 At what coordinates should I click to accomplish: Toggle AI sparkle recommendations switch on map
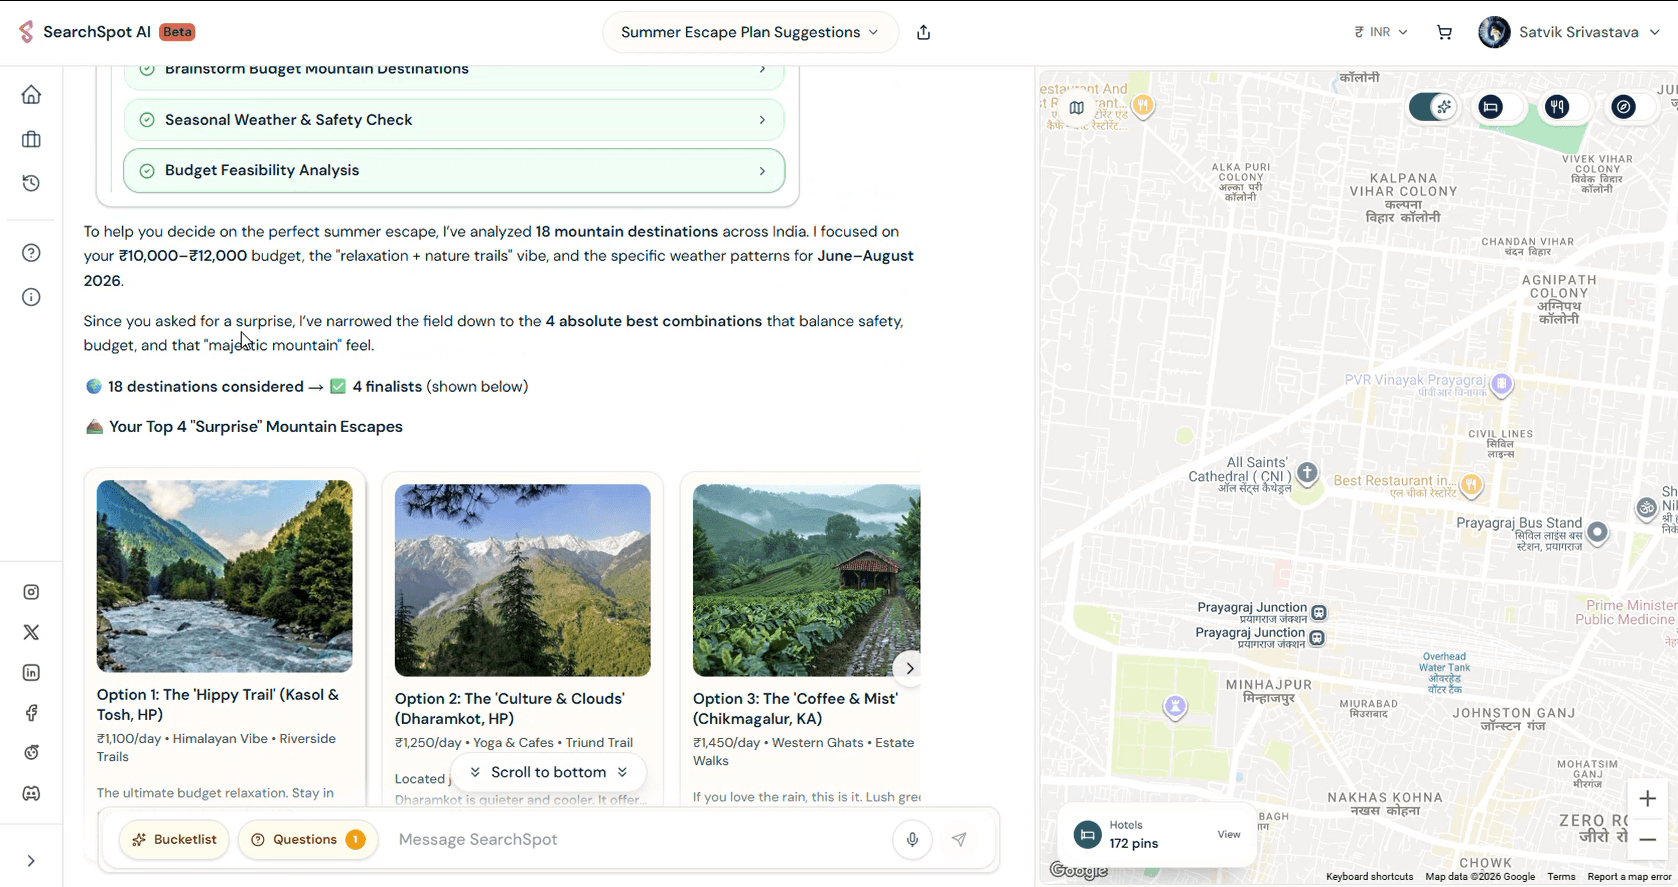click(1432, 107)
